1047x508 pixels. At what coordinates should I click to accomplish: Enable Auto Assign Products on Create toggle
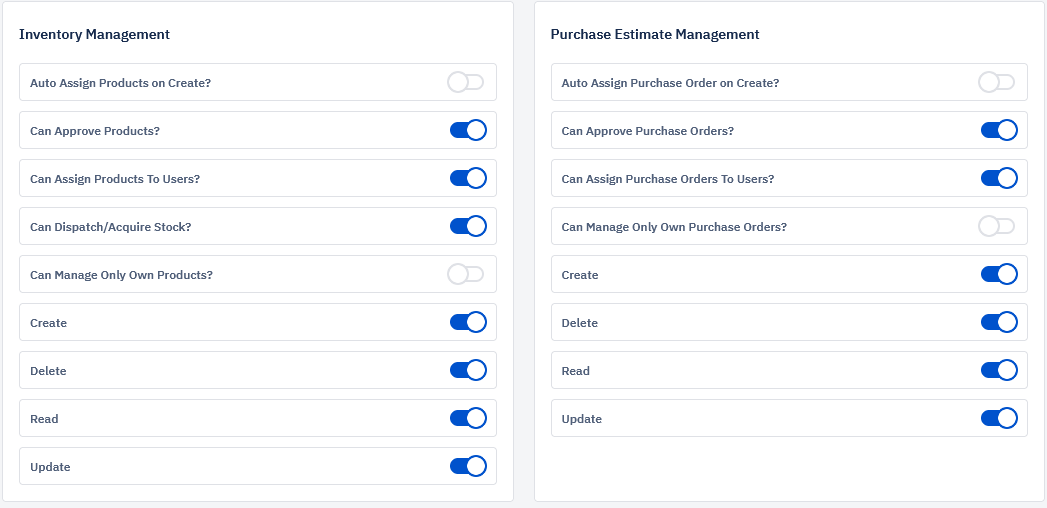click(x=466, y=82)
